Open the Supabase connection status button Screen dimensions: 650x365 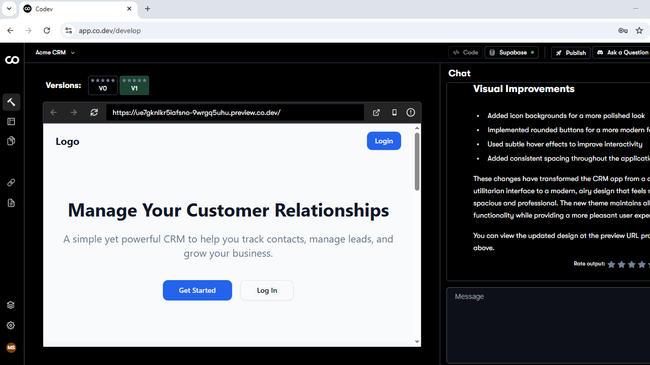[512, 53]
